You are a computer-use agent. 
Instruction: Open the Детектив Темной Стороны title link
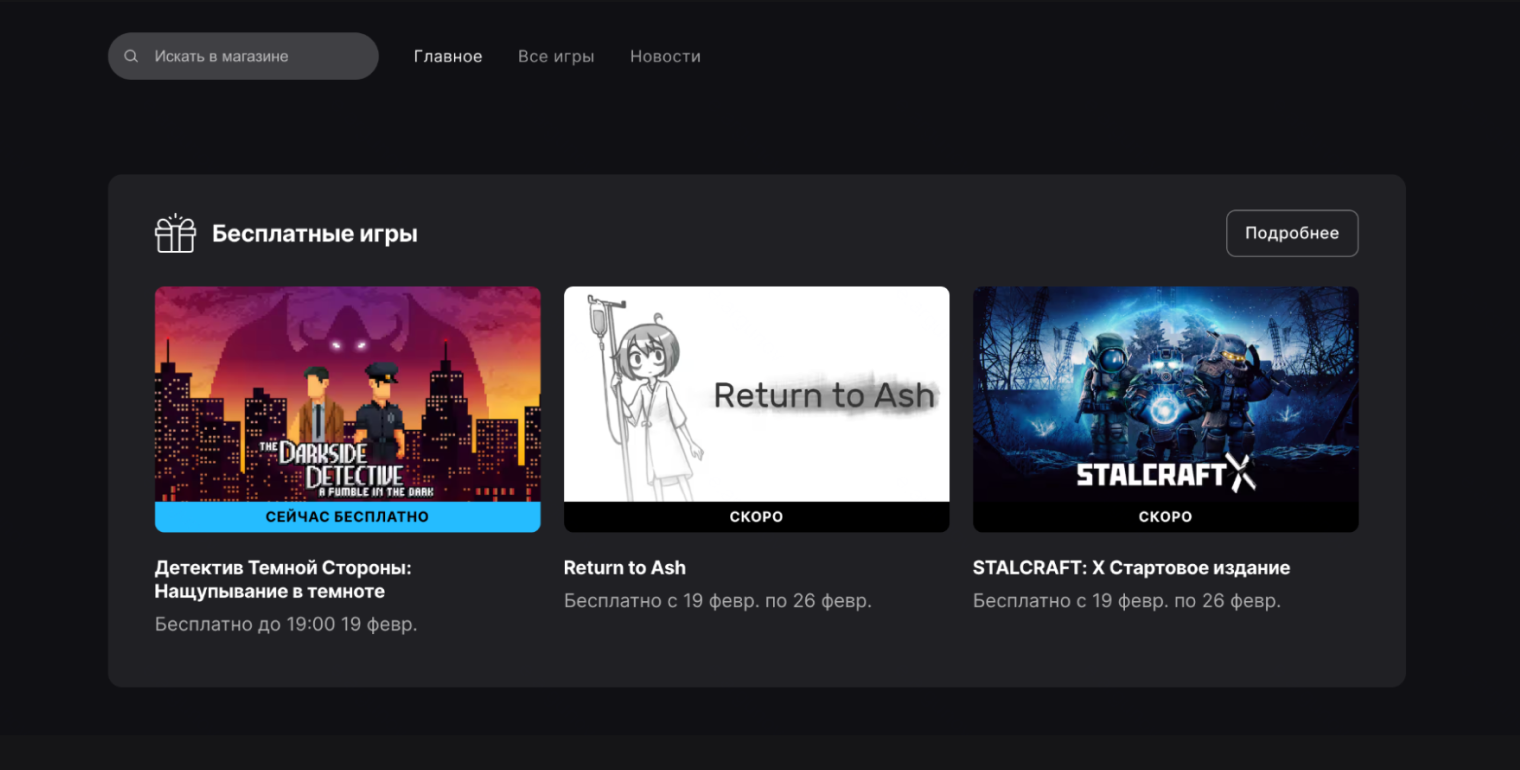click(283, 579)
